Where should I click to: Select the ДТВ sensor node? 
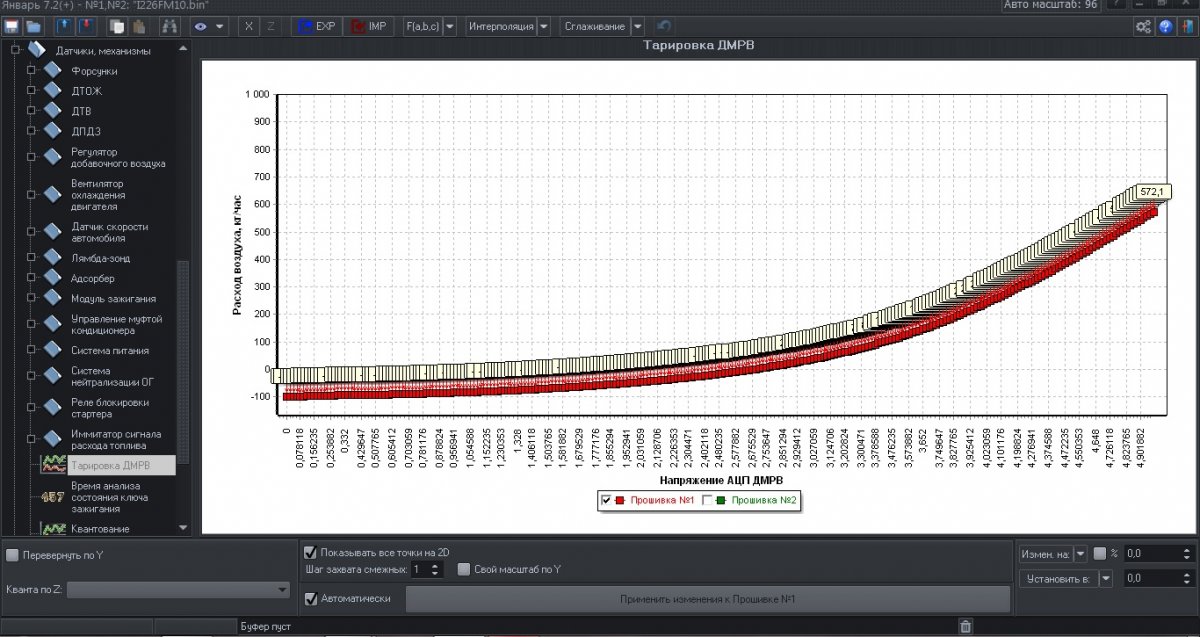(81, 111)
